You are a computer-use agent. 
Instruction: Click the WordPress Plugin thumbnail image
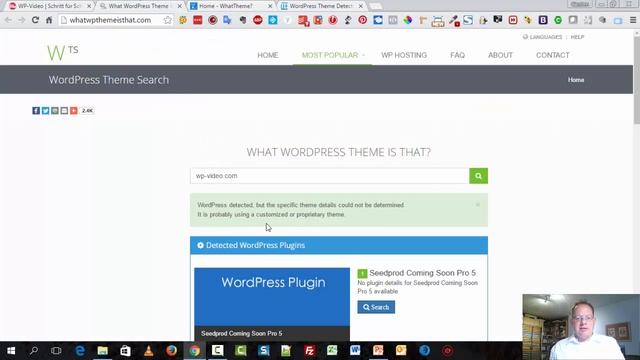pyautogui.click(x=272, y=304)
